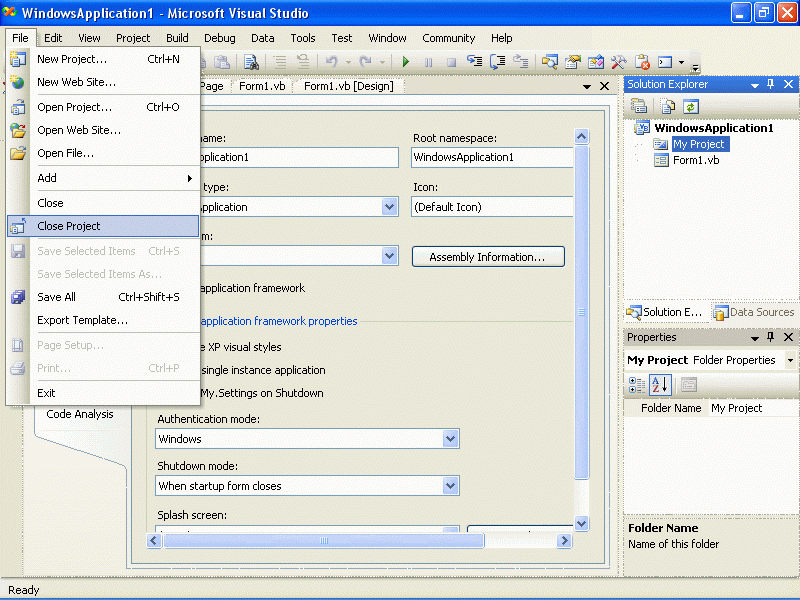
Task: Pin the Properties panel
Action: pos(770,337)
